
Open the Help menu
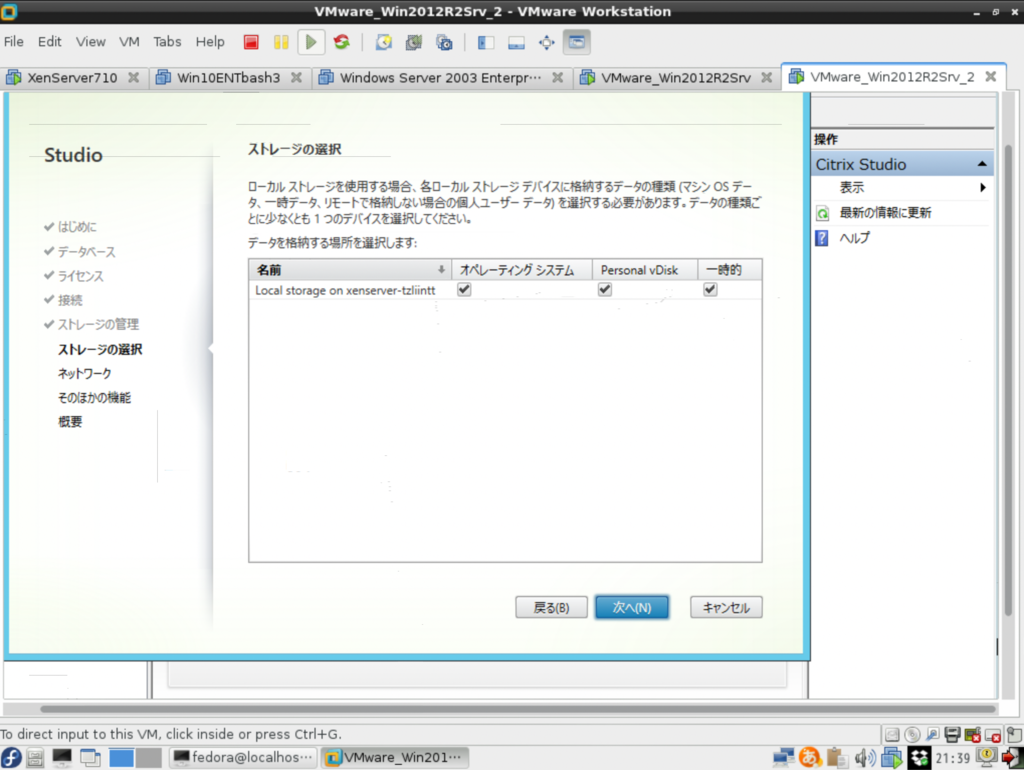coord(210,42)
